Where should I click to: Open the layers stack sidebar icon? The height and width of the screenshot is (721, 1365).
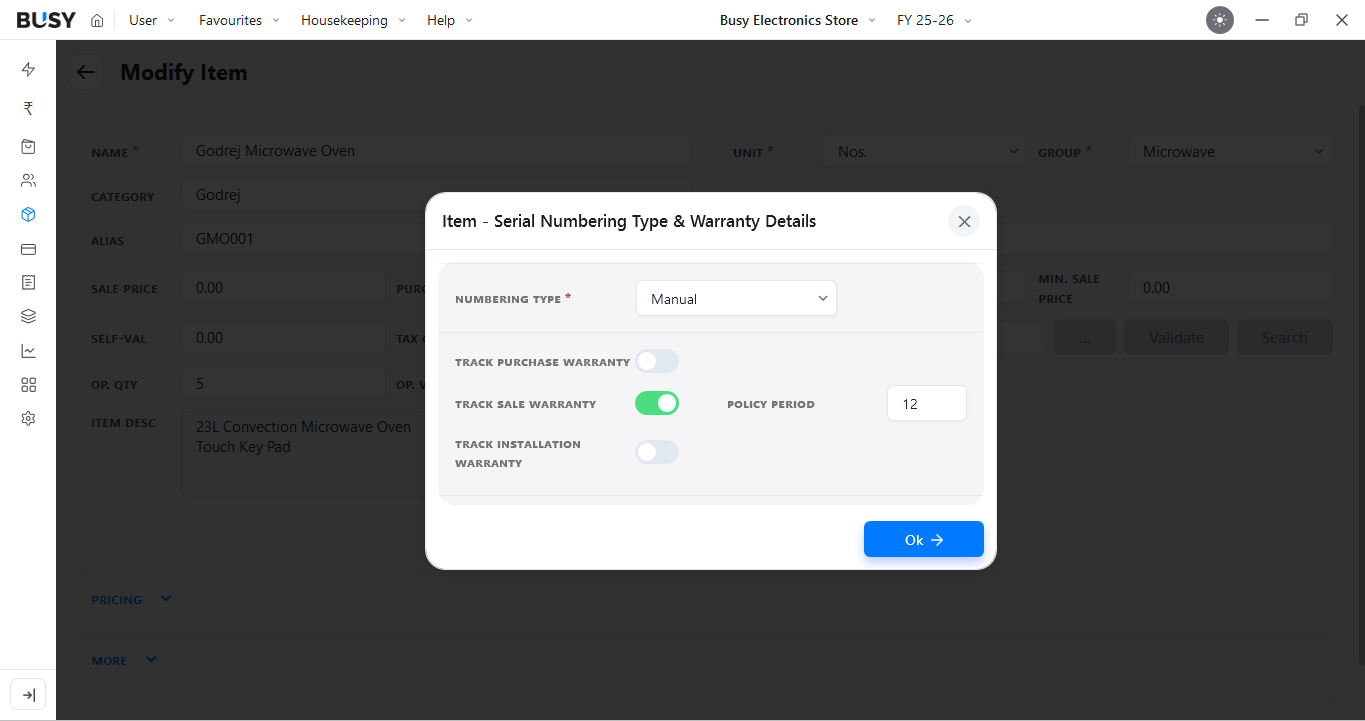28,316
